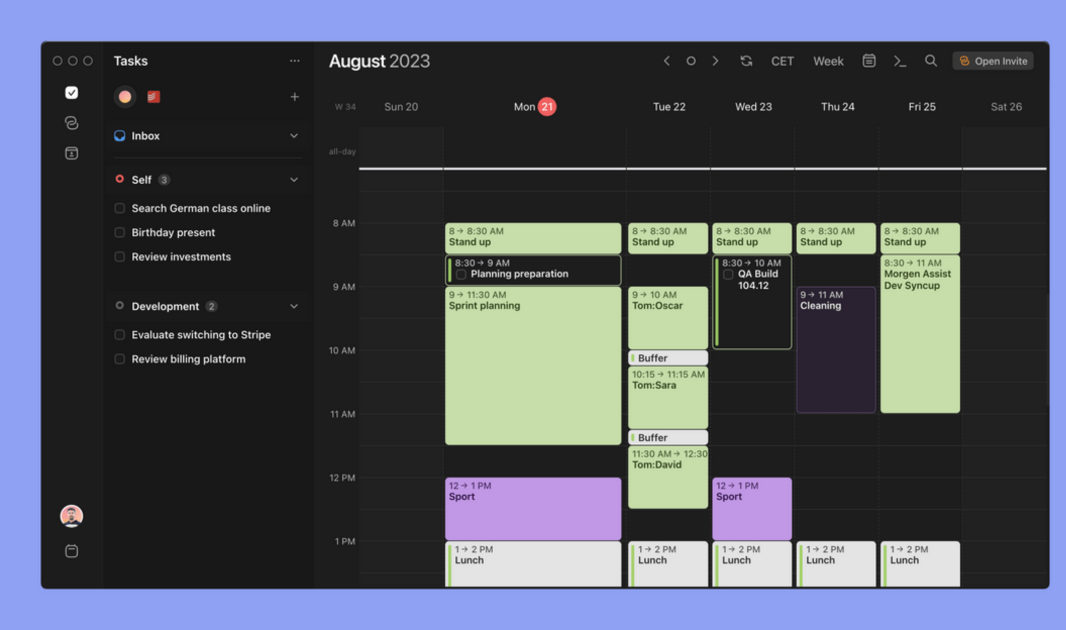Collapse the Development section

pyautogui.click(x=294, y=306)
